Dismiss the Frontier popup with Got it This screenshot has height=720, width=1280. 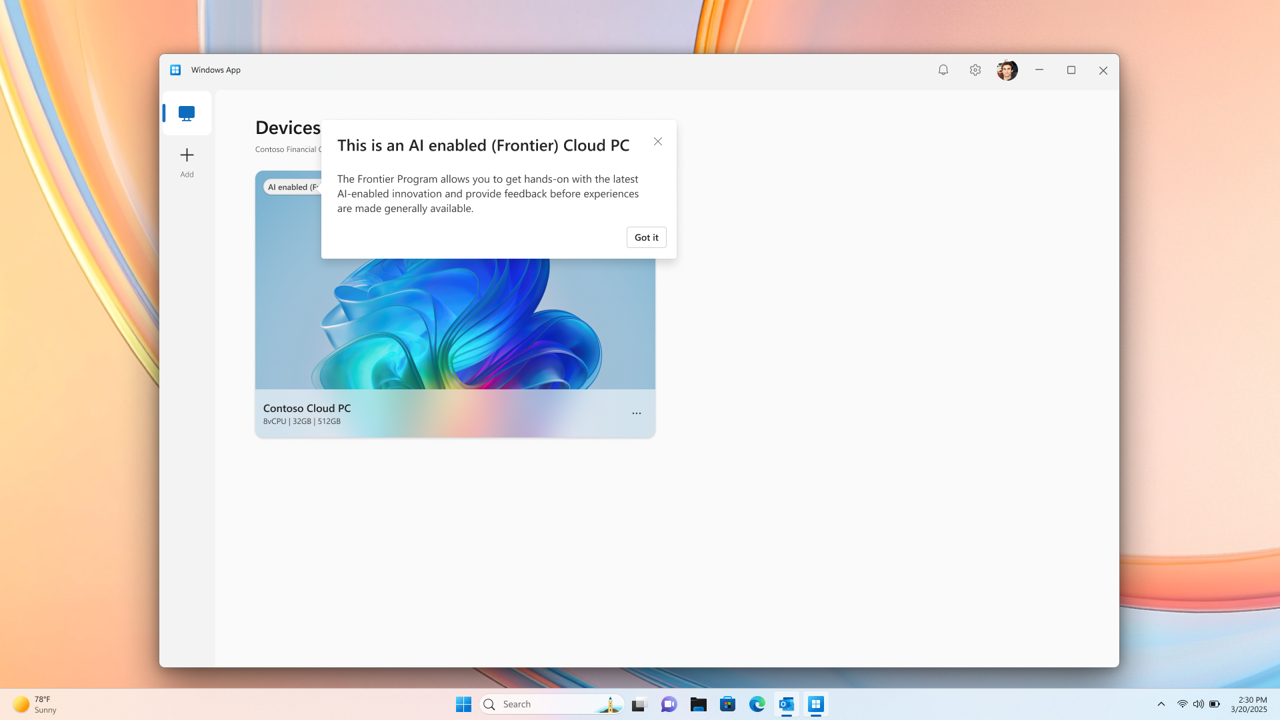[646, 237]
